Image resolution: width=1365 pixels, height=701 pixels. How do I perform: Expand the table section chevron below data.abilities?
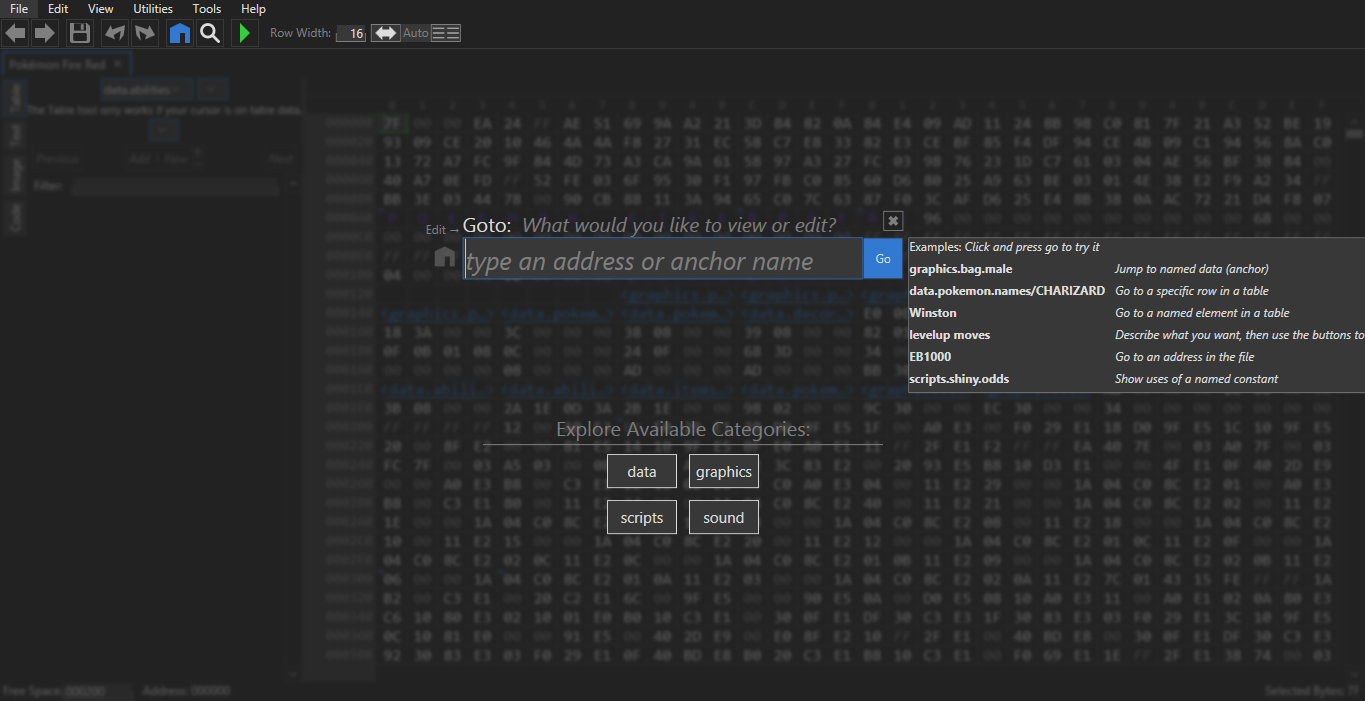tap(163, 130)
